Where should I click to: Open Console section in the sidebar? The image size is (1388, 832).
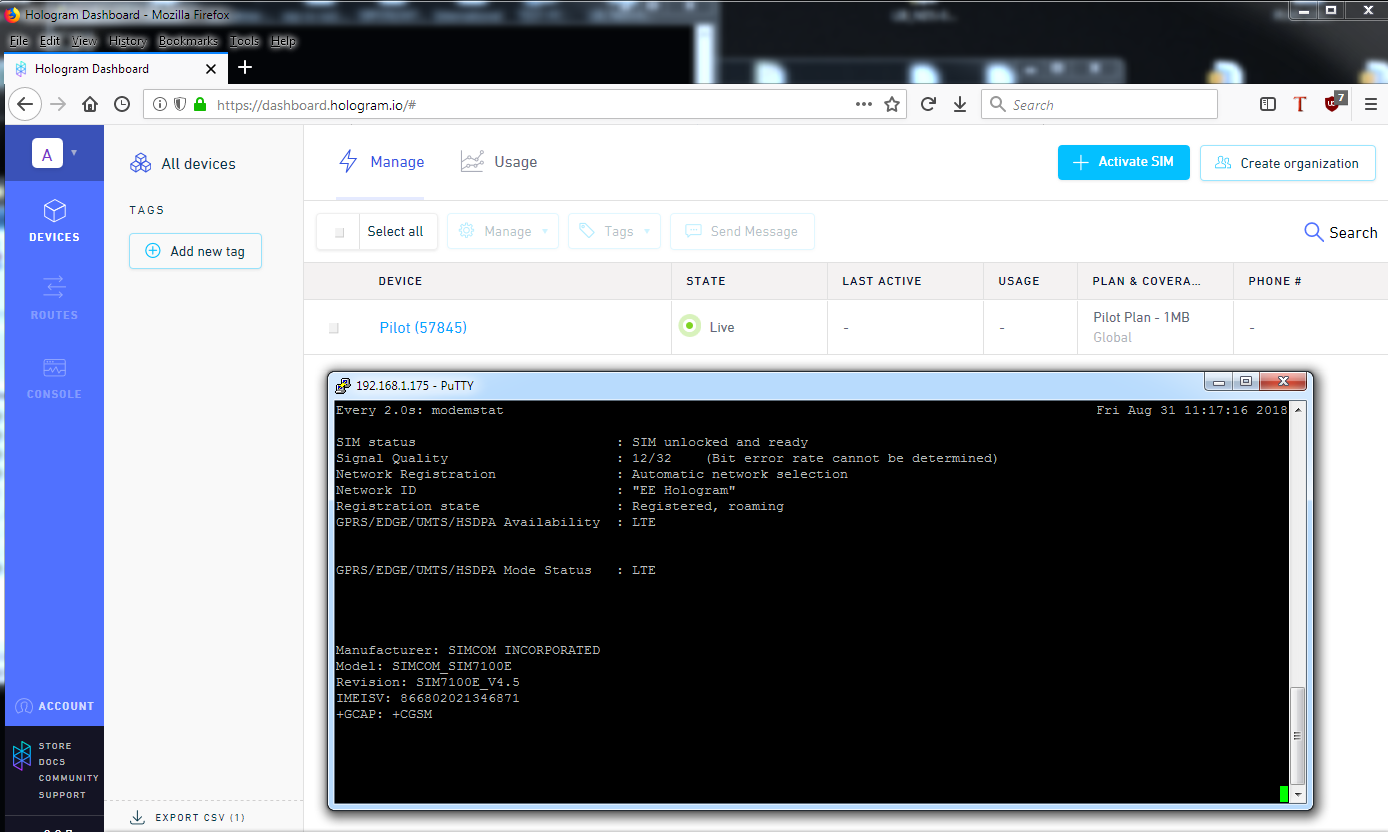pyautogui.click(x=54, y=377)
